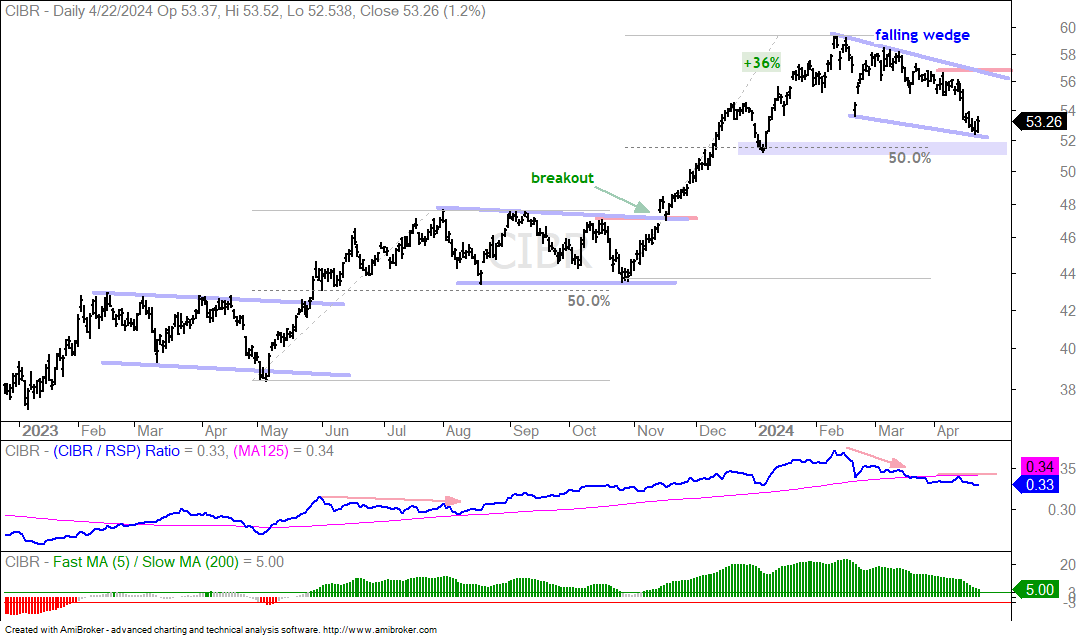The width and height of the screenshot is (1080, 635).
Task: Click the light blue 50% support zone rectangle
Action: pos(872,148)
